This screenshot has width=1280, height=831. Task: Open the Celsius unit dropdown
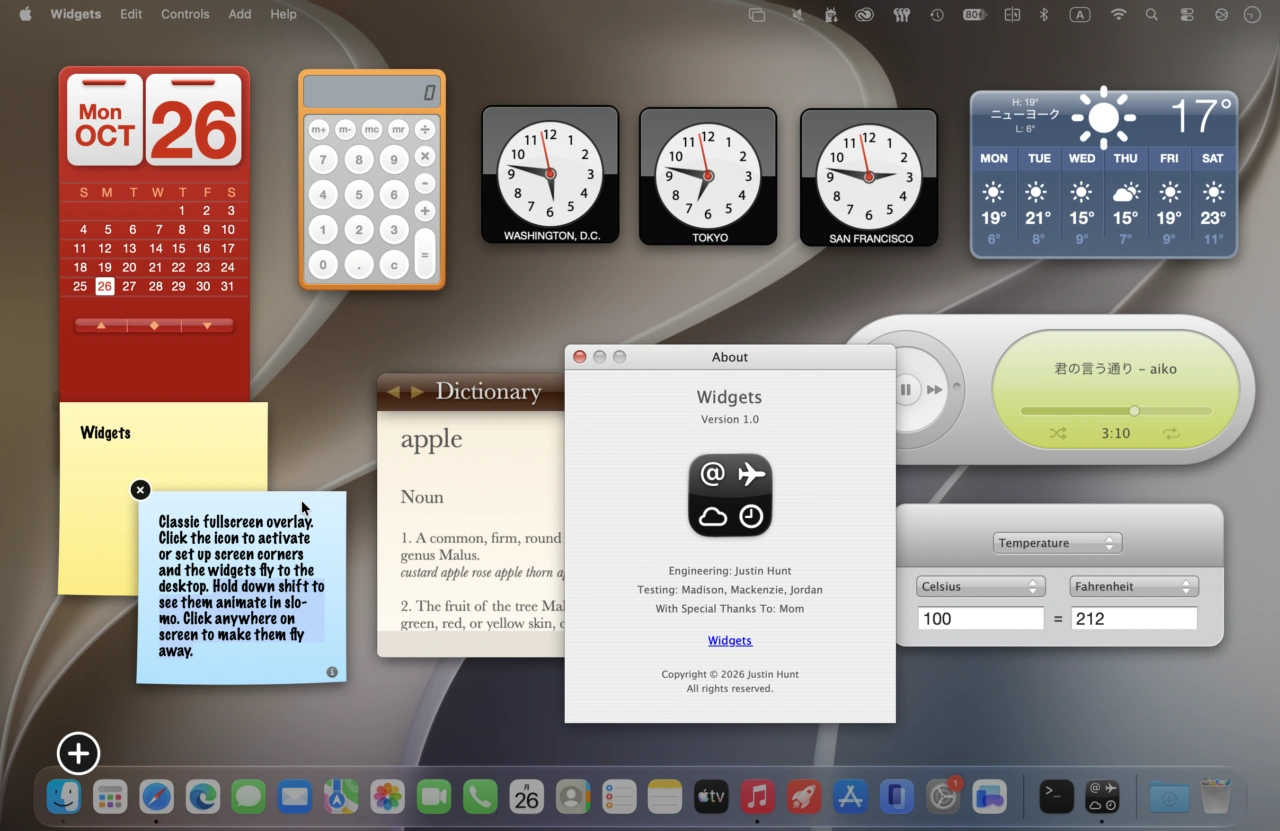pyautogui.click(x=981, y=587)
